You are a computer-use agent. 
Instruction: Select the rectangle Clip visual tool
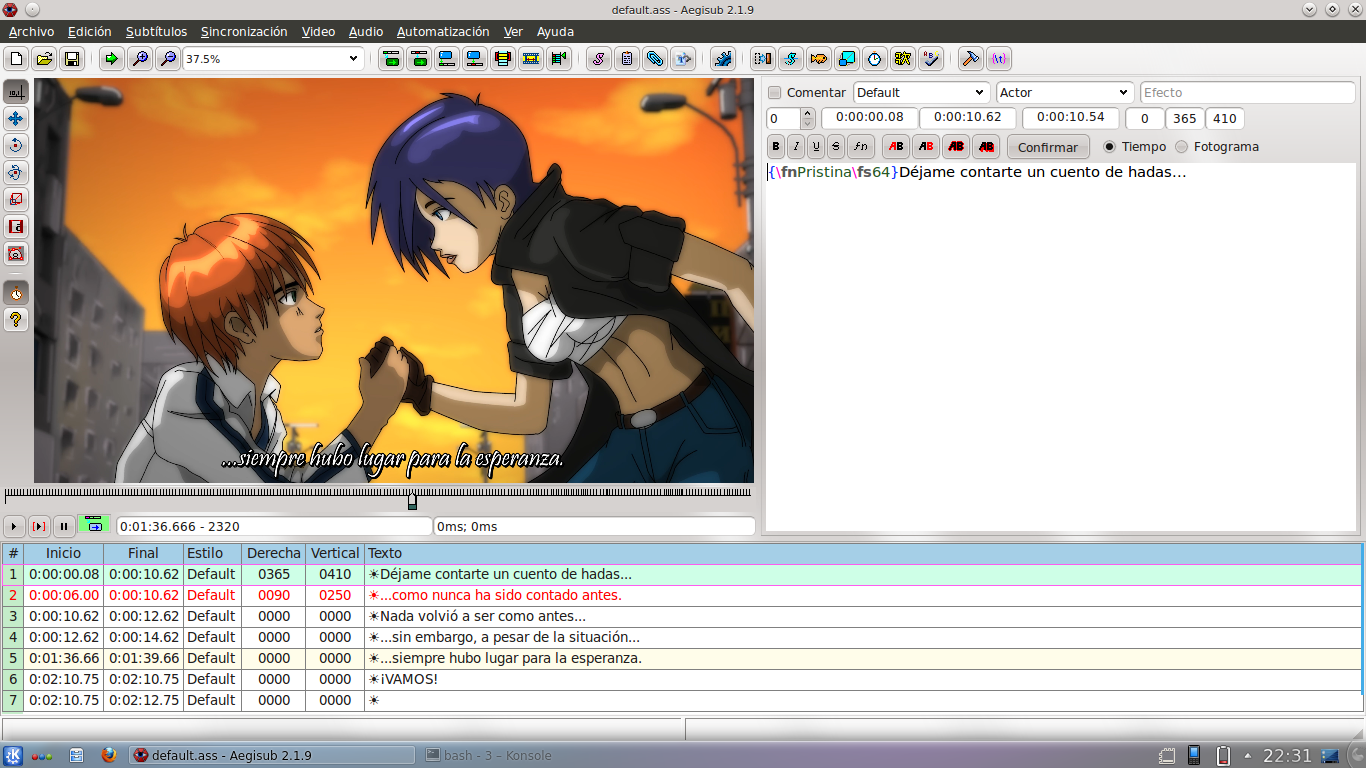point(16,227)
